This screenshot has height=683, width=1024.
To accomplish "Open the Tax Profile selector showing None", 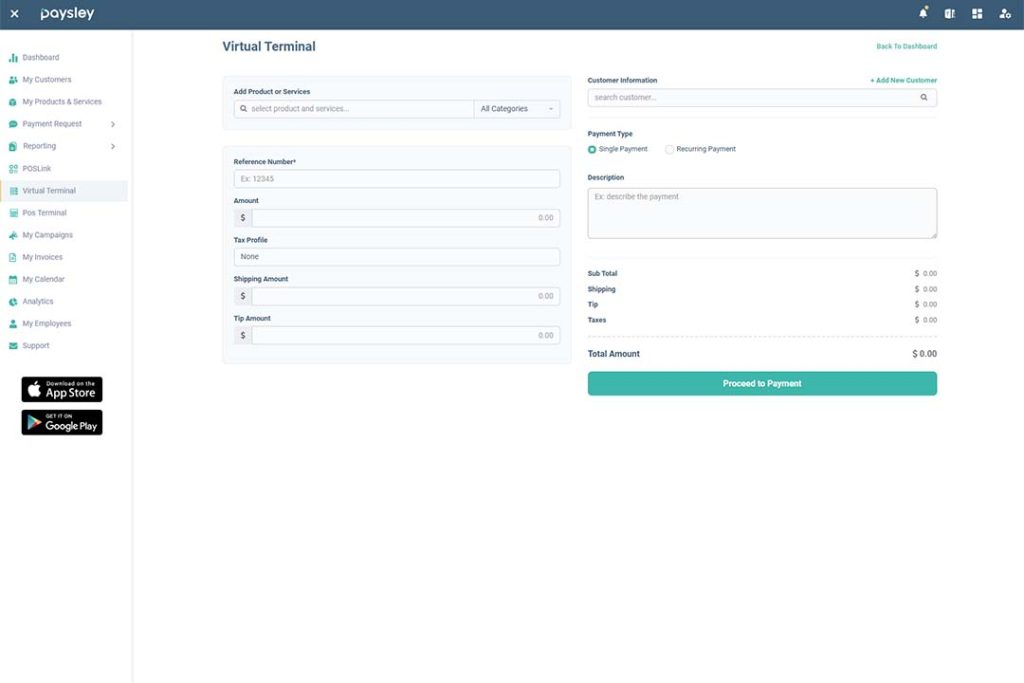I will coord(396,257).
